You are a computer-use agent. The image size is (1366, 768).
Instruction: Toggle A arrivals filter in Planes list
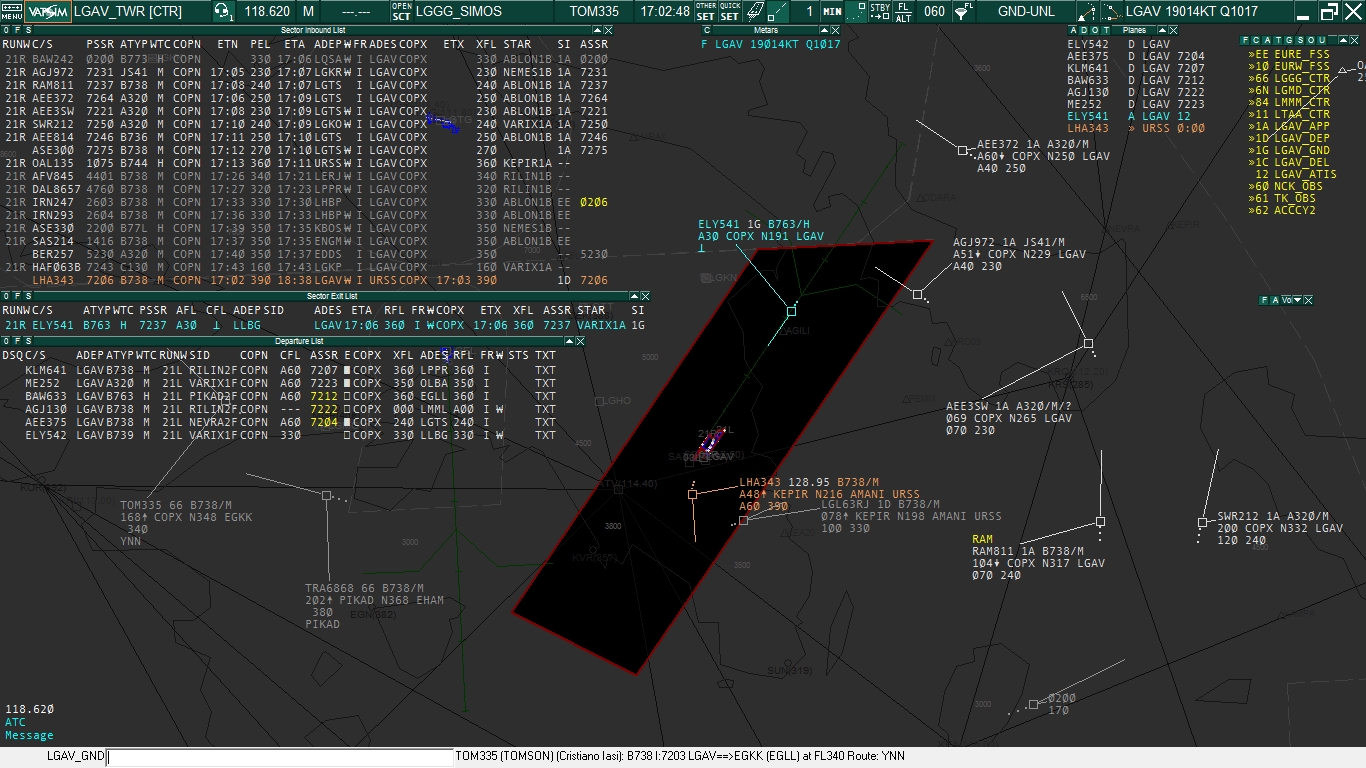point(1073,31)
